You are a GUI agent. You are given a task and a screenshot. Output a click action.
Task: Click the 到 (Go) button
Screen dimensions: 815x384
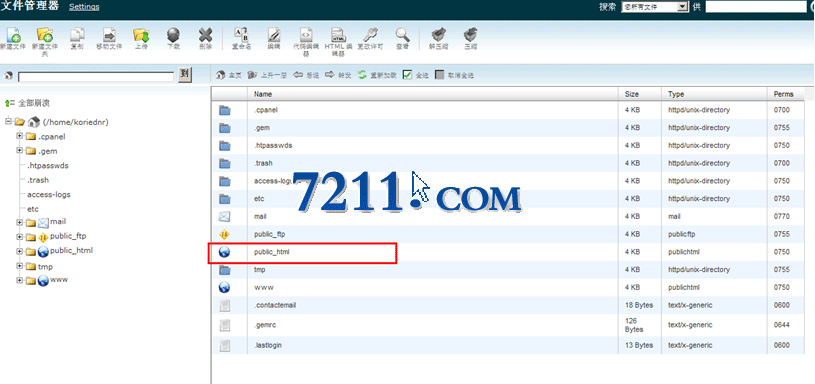pyautogui.click(x=185, y=75)
